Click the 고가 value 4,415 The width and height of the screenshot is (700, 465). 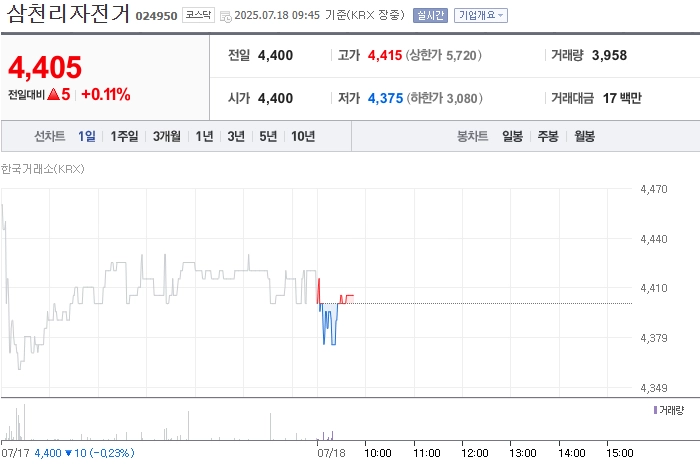tap(385, 55)
